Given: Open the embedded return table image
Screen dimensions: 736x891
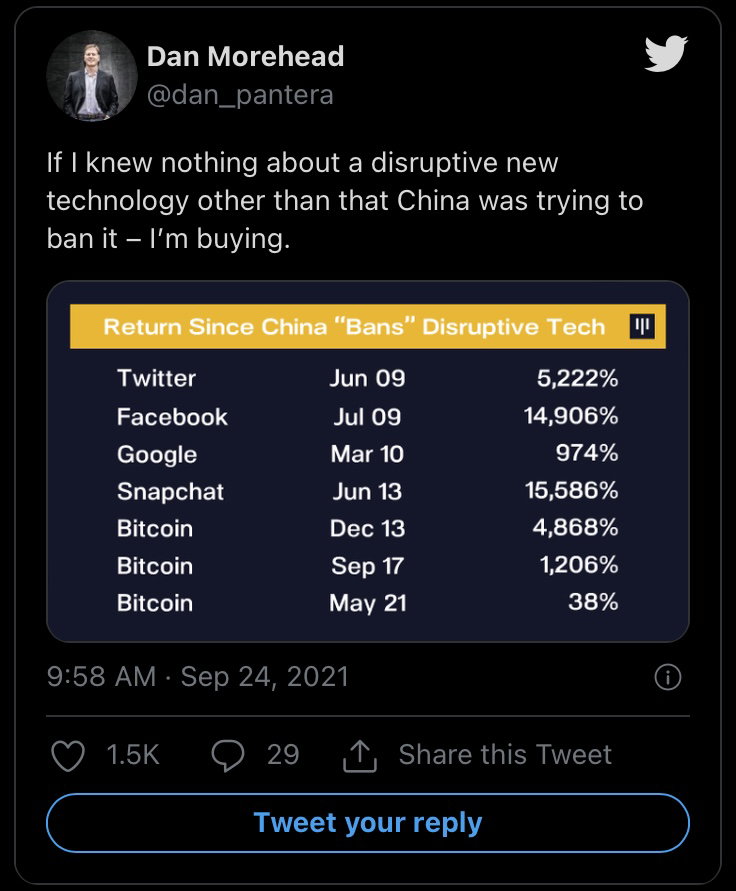Looking at the screenshot, I should pyautogui.click(x=368, y=461).
